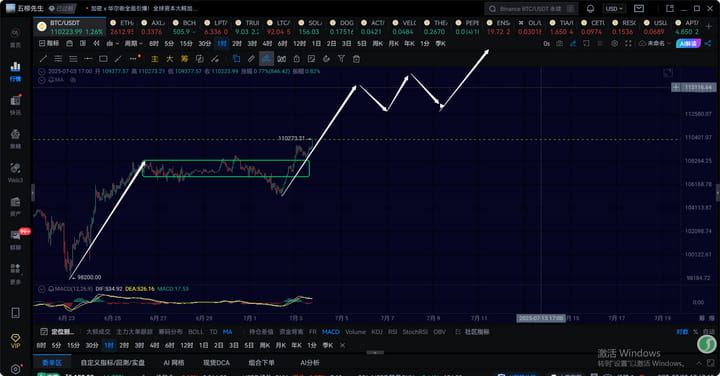Toggle the Volume indicator
Viewport: 720px width, 376px height.
tap(355, 331)
